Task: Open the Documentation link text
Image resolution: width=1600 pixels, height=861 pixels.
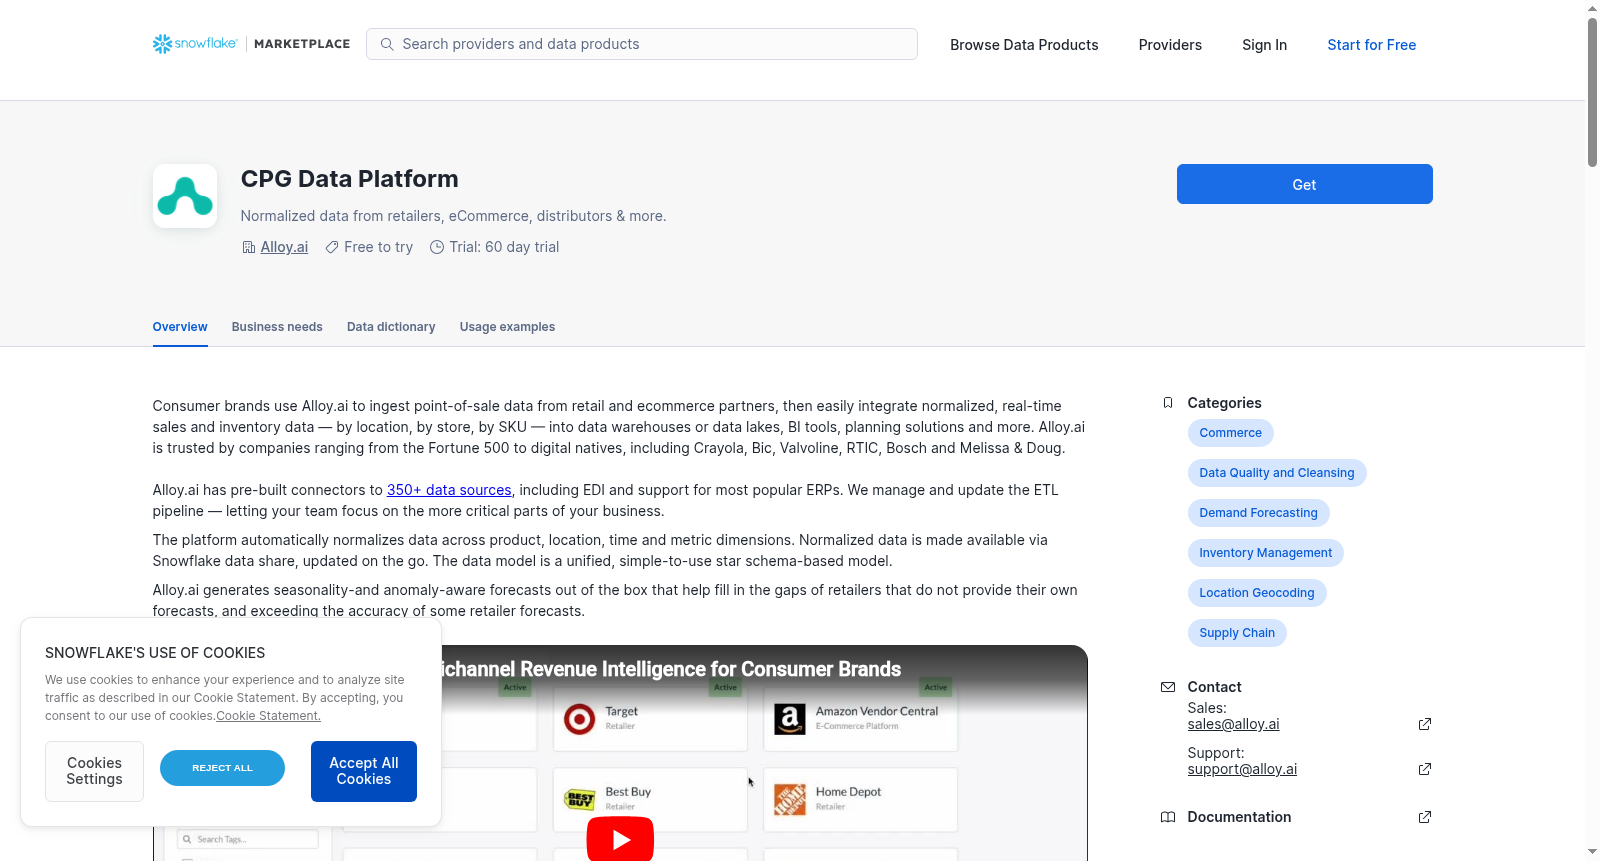Action: pyautogui.click(x=1239, y=817)
